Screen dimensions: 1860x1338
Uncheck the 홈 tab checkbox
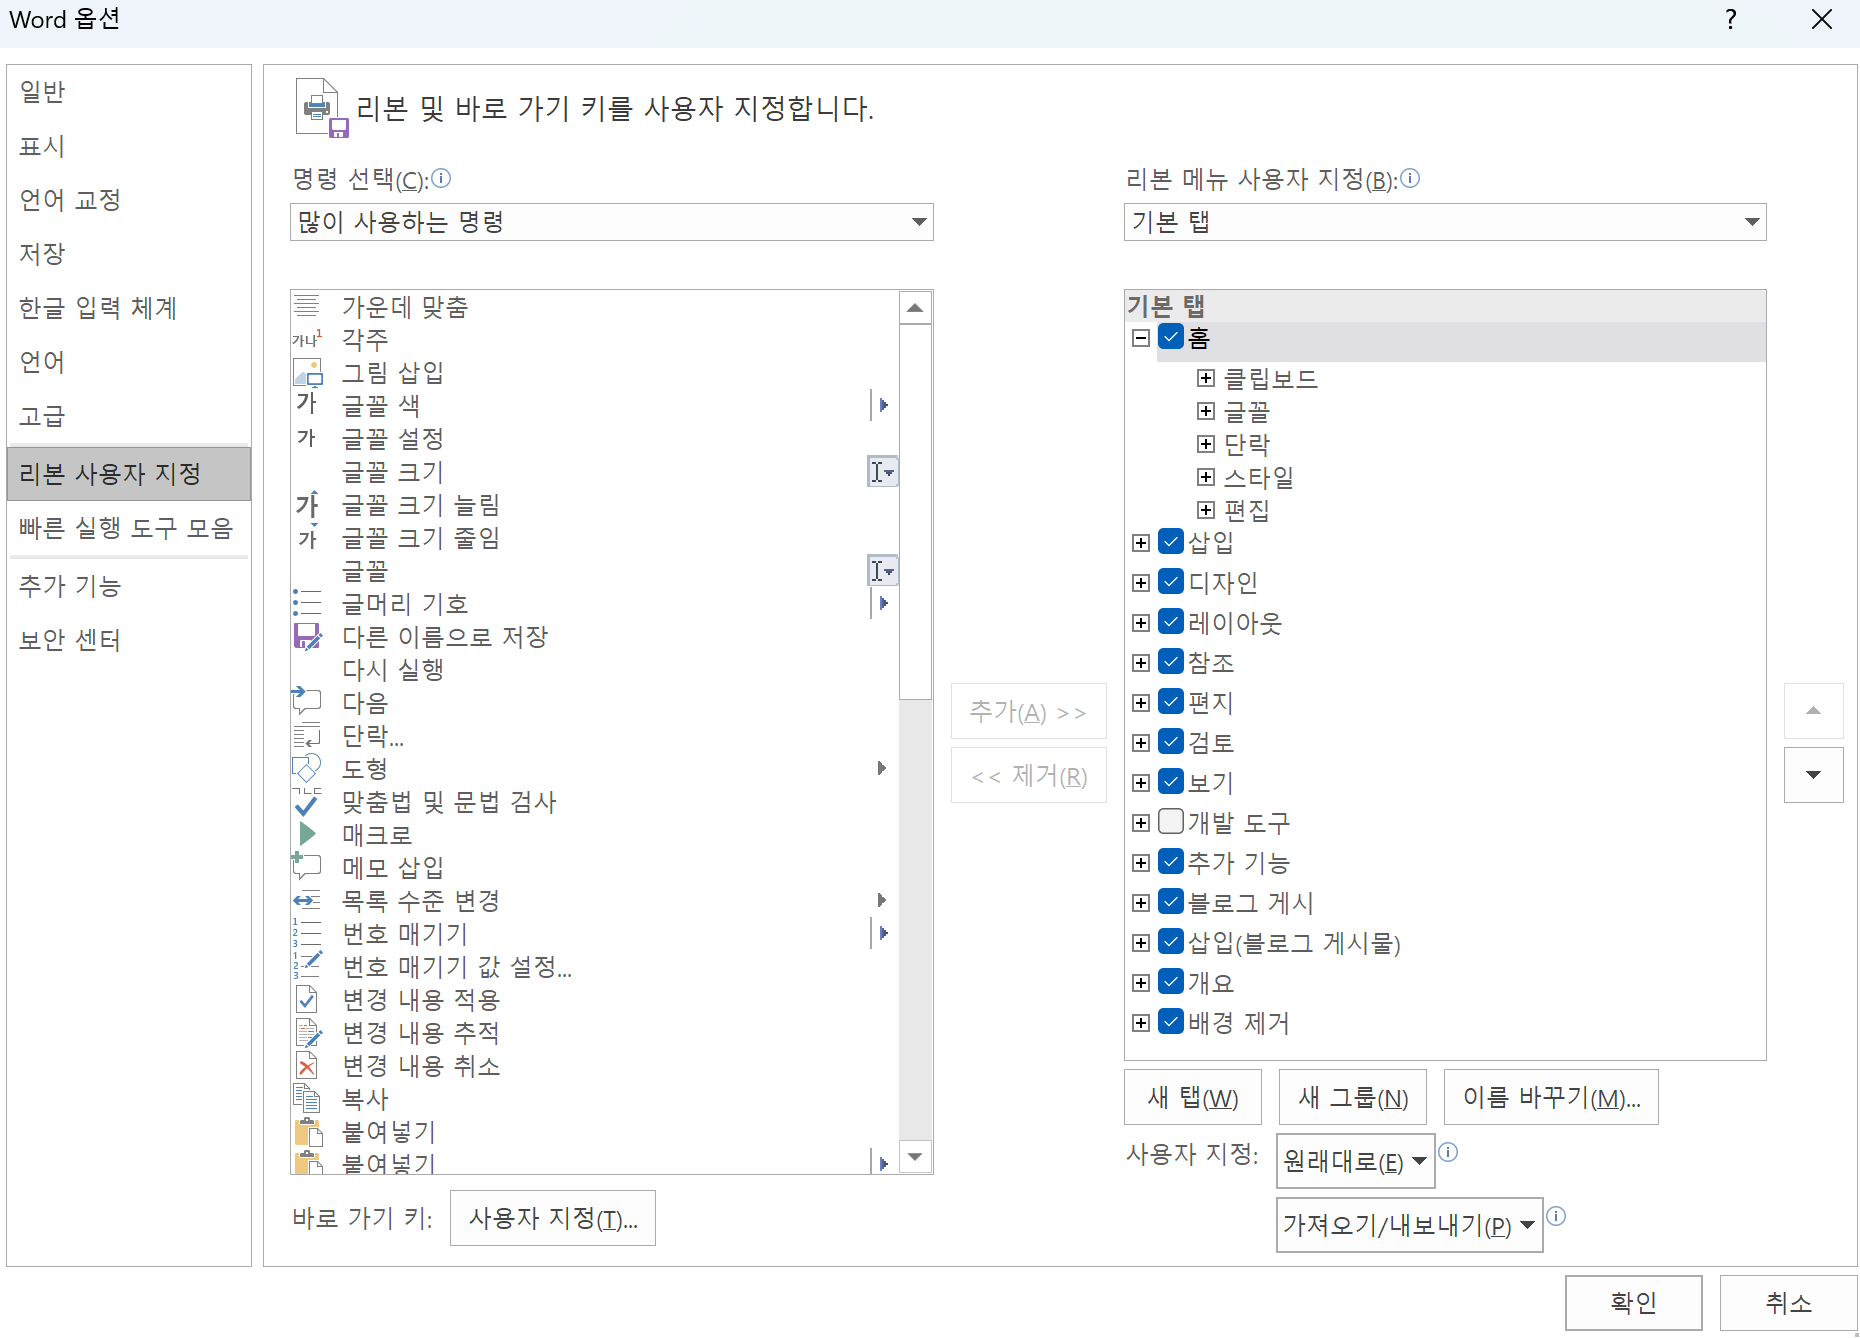tap(1171, 337)
